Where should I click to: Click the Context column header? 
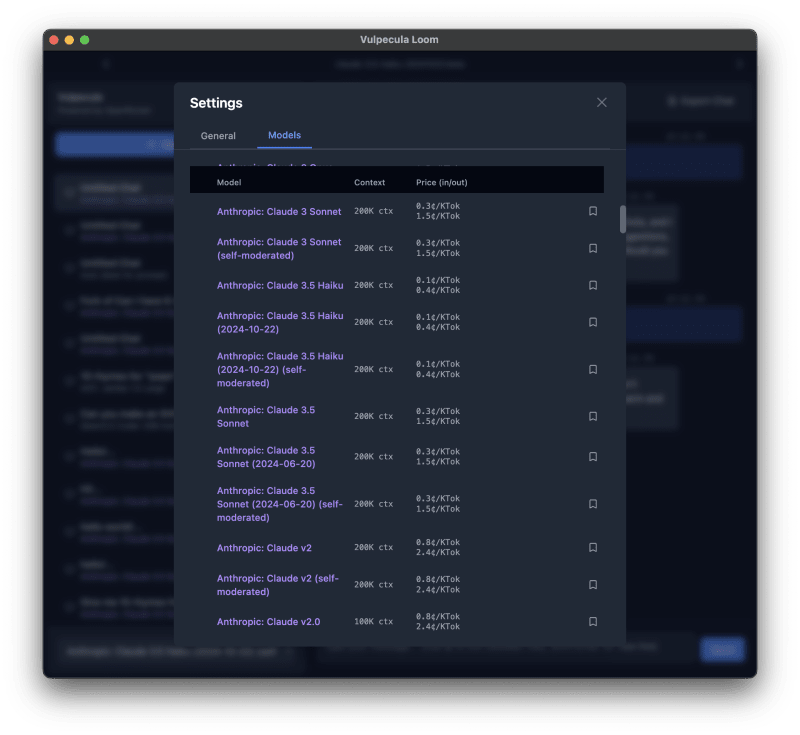(x=370, y=182)
